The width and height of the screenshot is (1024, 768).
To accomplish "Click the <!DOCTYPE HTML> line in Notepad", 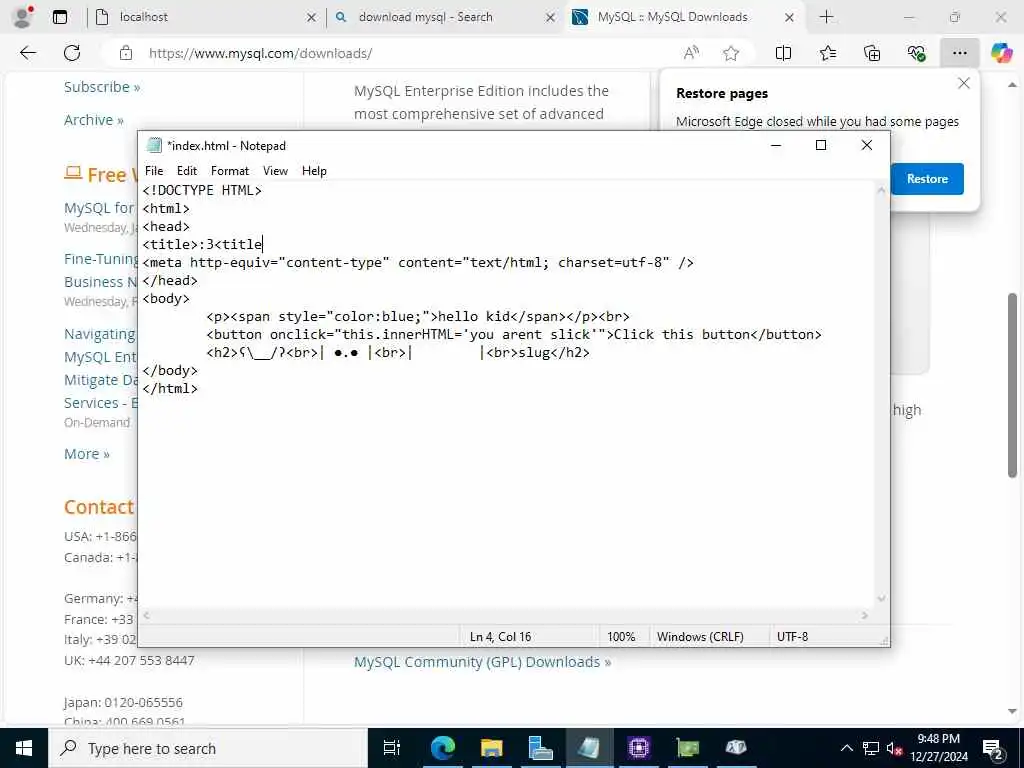I will tap(202, 190).
